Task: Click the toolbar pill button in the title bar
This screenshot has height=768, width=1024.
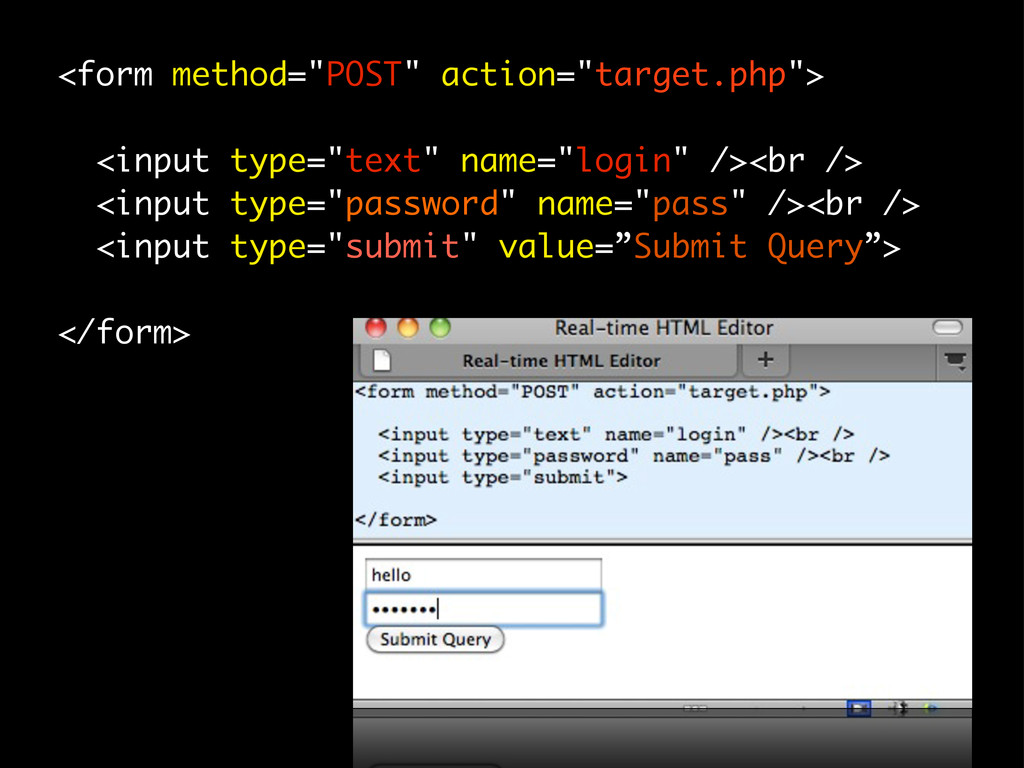Action: click(x=947, y=328)
